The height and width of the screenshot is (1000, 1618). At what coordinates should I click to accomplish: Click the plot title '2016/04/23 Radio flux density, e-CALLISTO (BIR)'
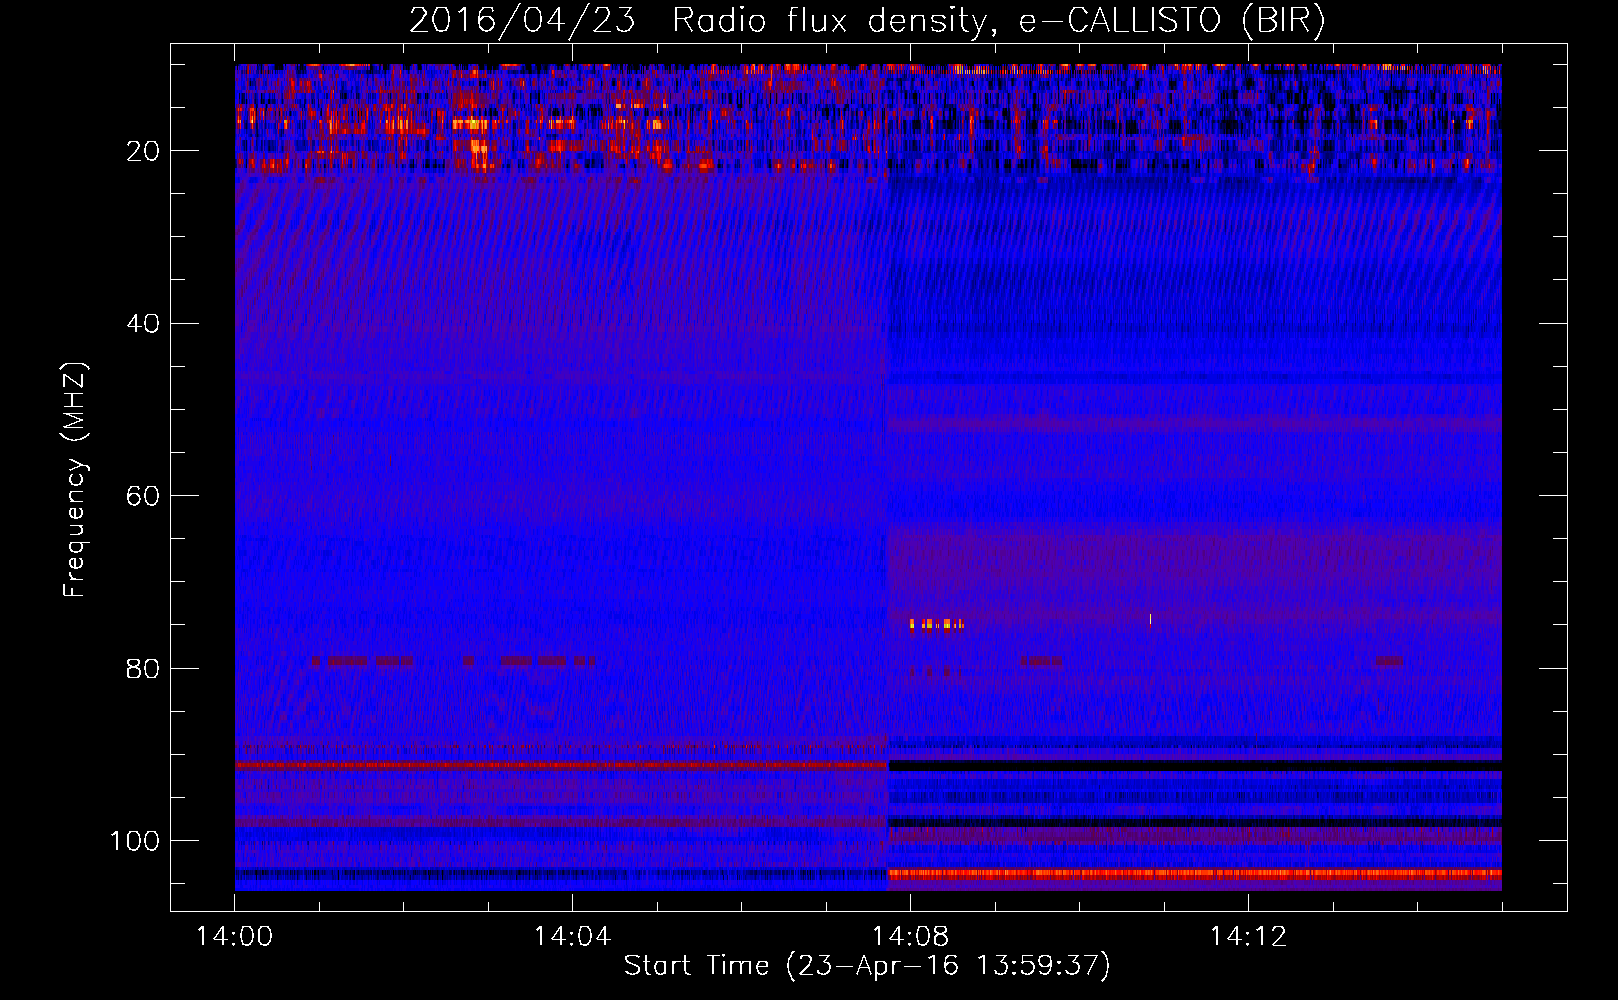[x=867, y=21]
